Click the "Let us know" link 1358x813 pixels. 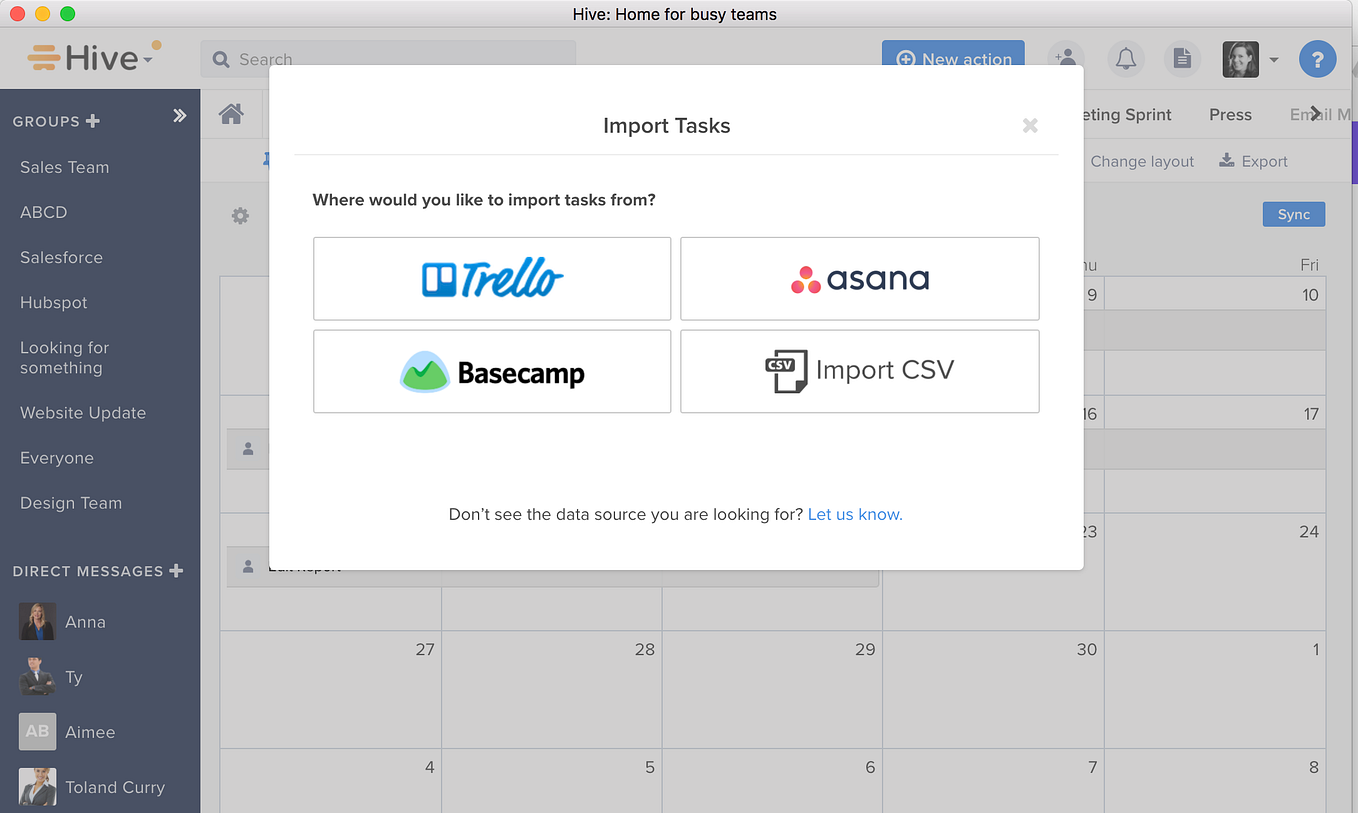854,513
